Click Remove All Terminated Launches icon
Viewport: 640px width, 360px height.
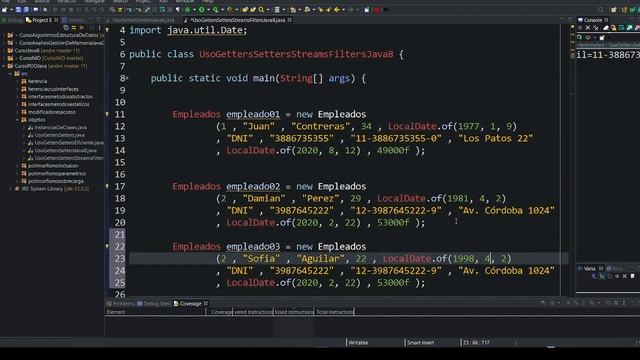click(596, 27)
